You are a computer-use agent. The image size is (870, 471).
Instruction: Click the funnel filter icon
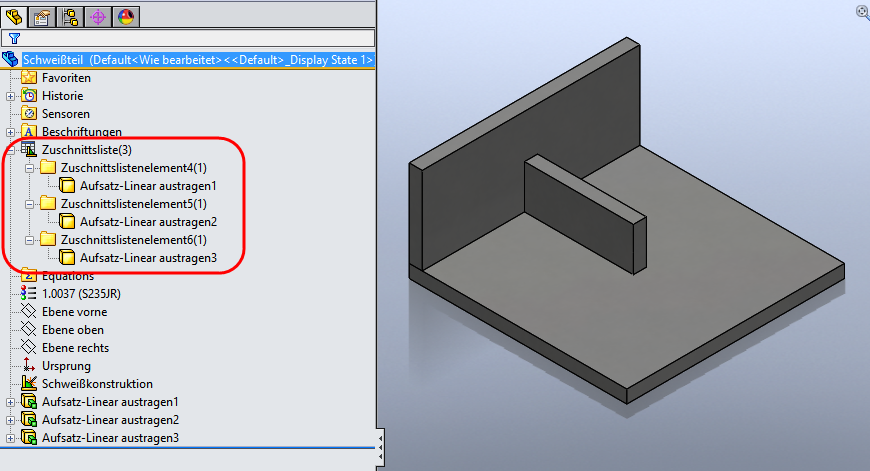[x=14, y=38]
